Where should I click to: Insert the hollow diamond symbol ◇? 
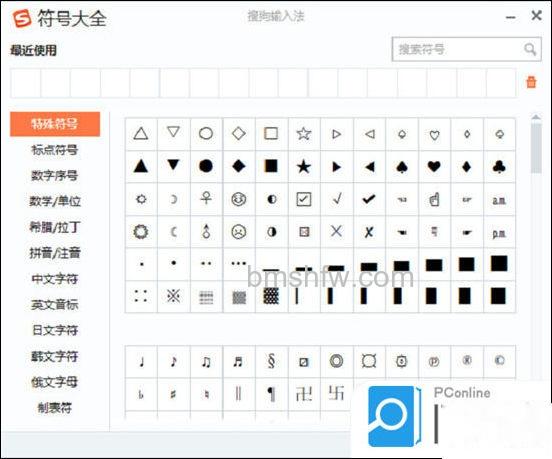click(x=239, y=134)
